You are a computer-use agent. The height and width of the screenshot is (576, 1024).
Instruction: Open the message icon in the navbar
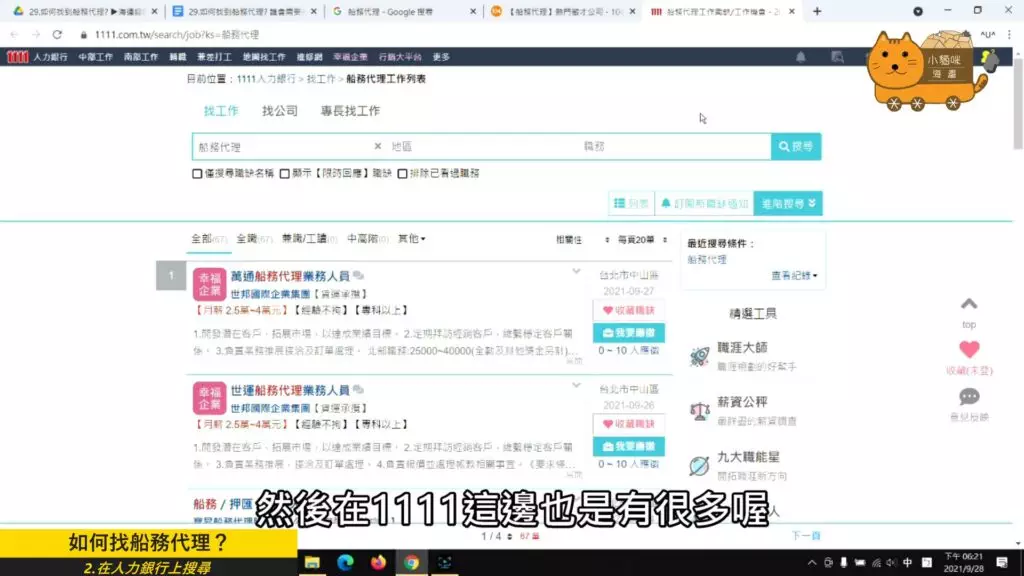coord(837,57)
